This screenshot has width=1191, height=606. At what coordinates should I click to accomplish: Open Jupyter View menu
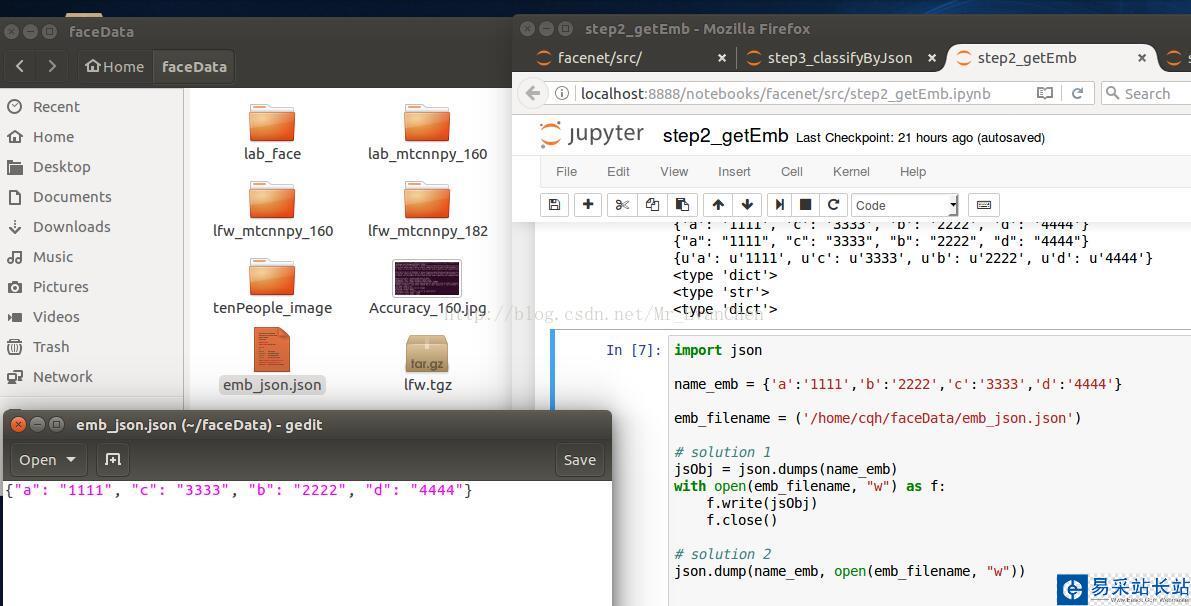pyautogui.click(x=674, y=172)
